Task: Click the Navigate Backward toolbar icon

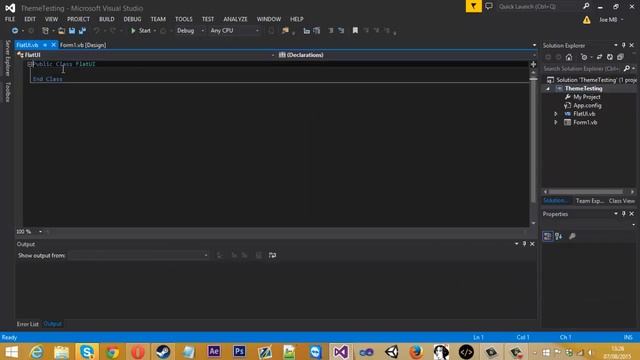Action: pyautogui.click(x=15, y=31)
